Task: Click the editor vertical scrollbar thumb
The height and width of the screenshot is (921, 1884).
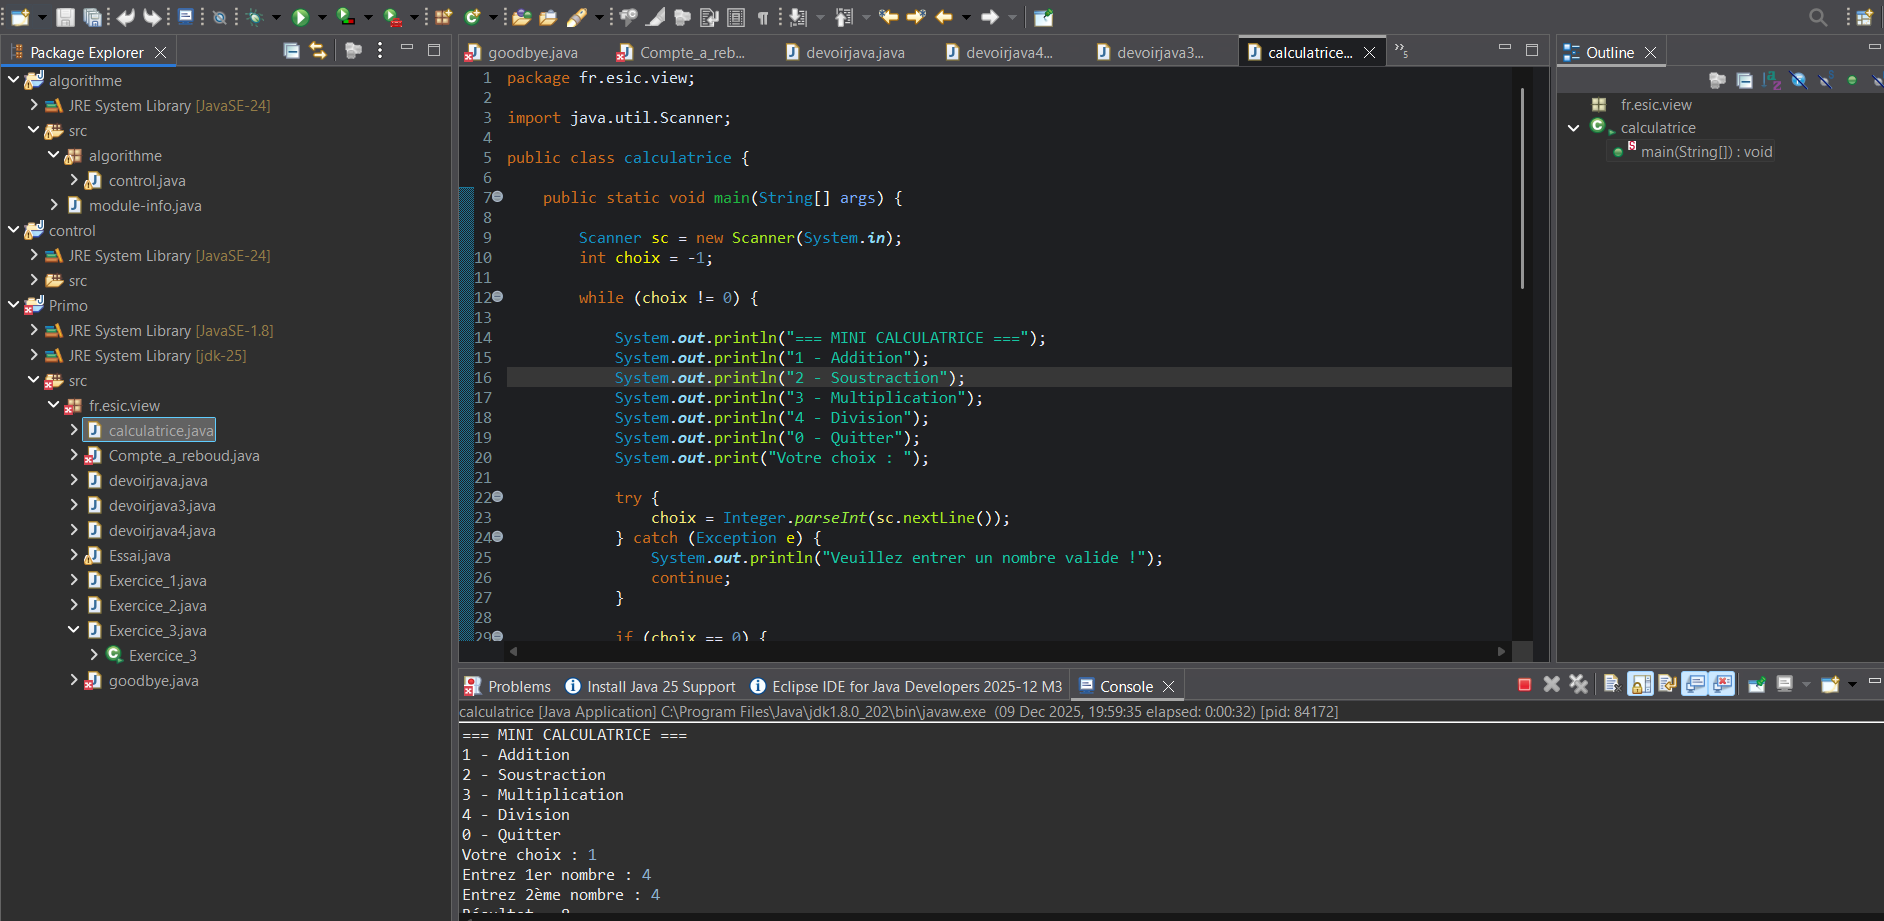Action: [1522, 188]
